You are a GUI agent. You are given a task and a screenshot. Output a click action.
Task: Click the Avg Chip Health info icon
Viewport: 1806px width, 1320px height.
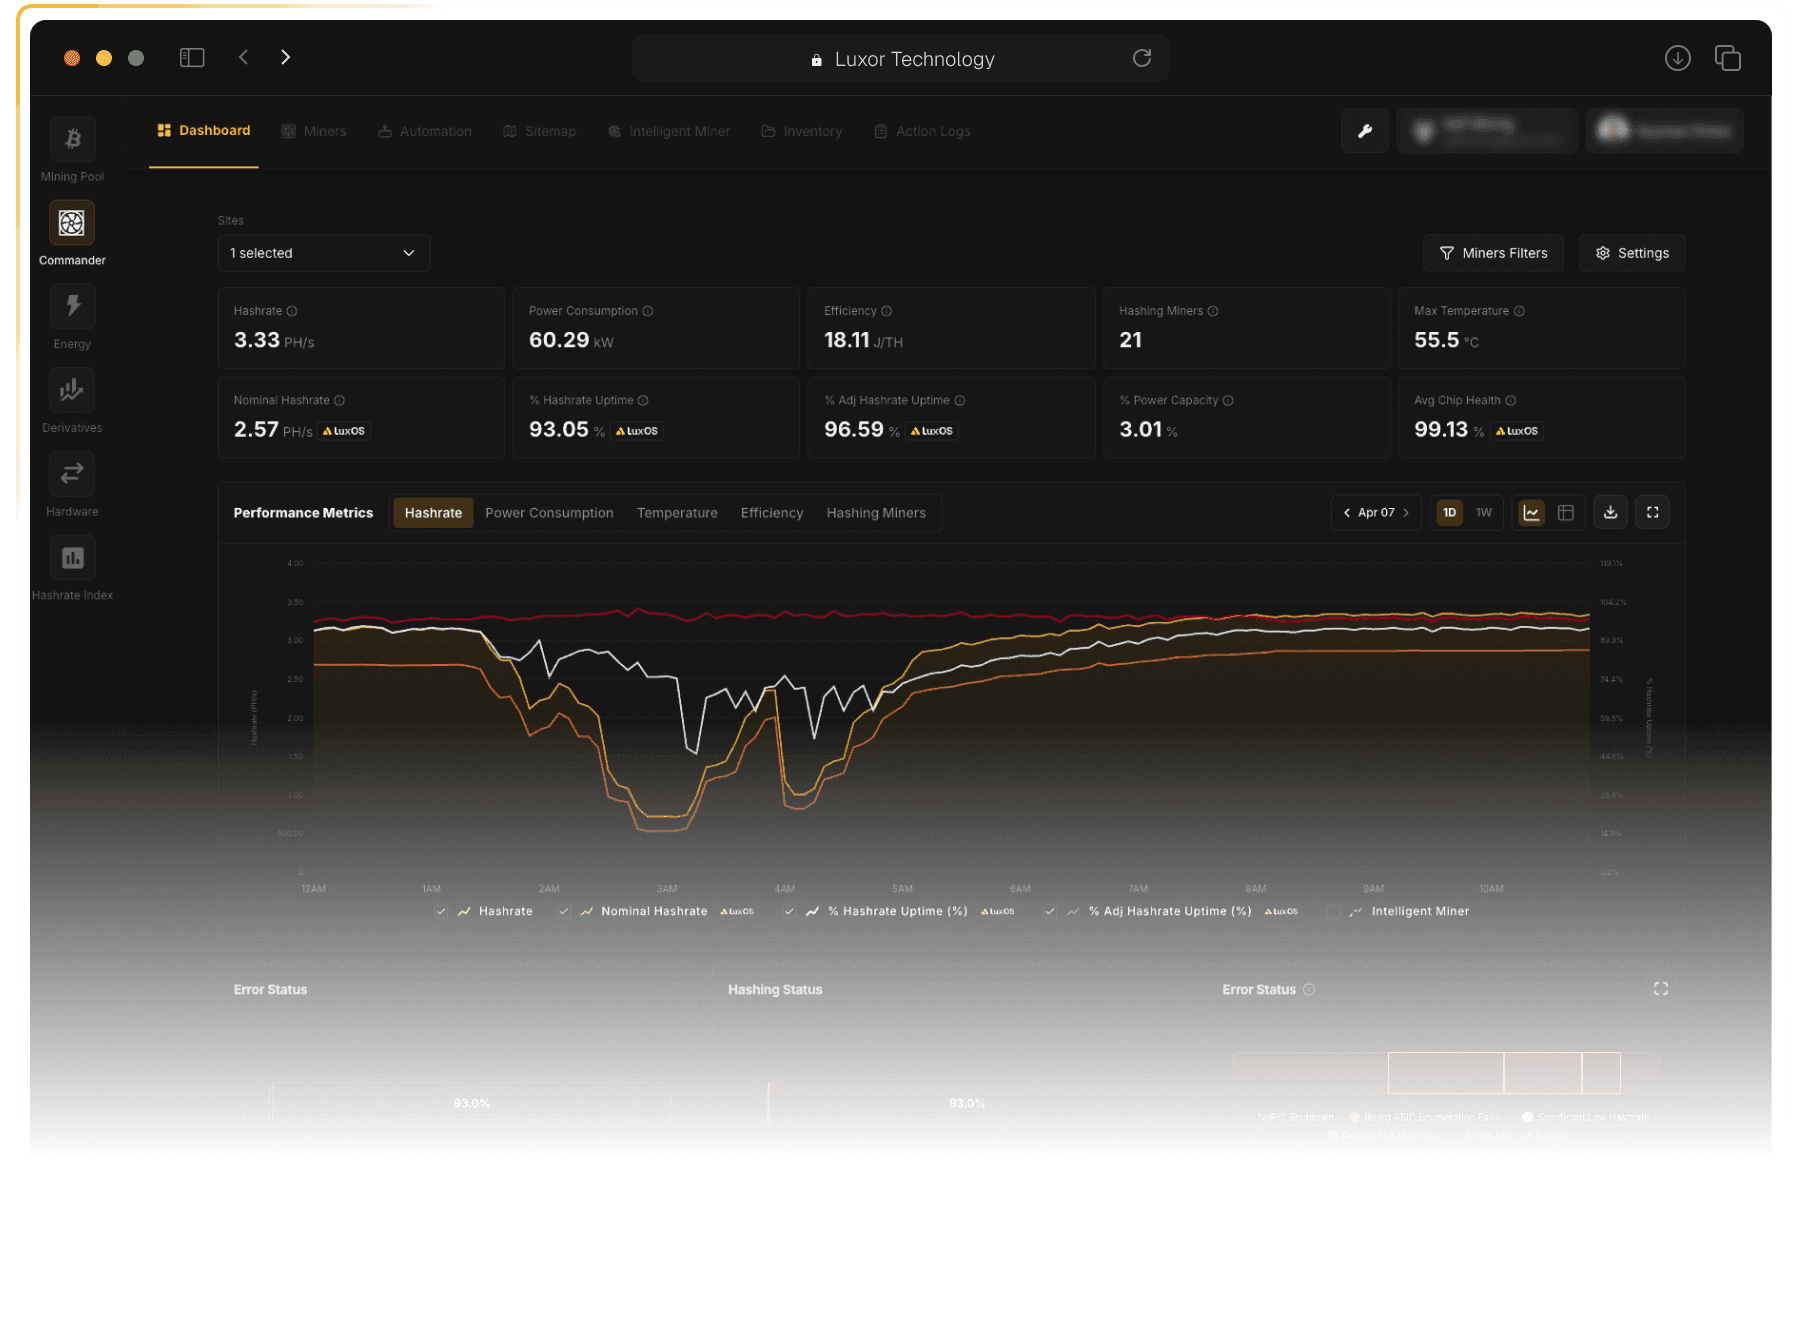(1511, 401)
